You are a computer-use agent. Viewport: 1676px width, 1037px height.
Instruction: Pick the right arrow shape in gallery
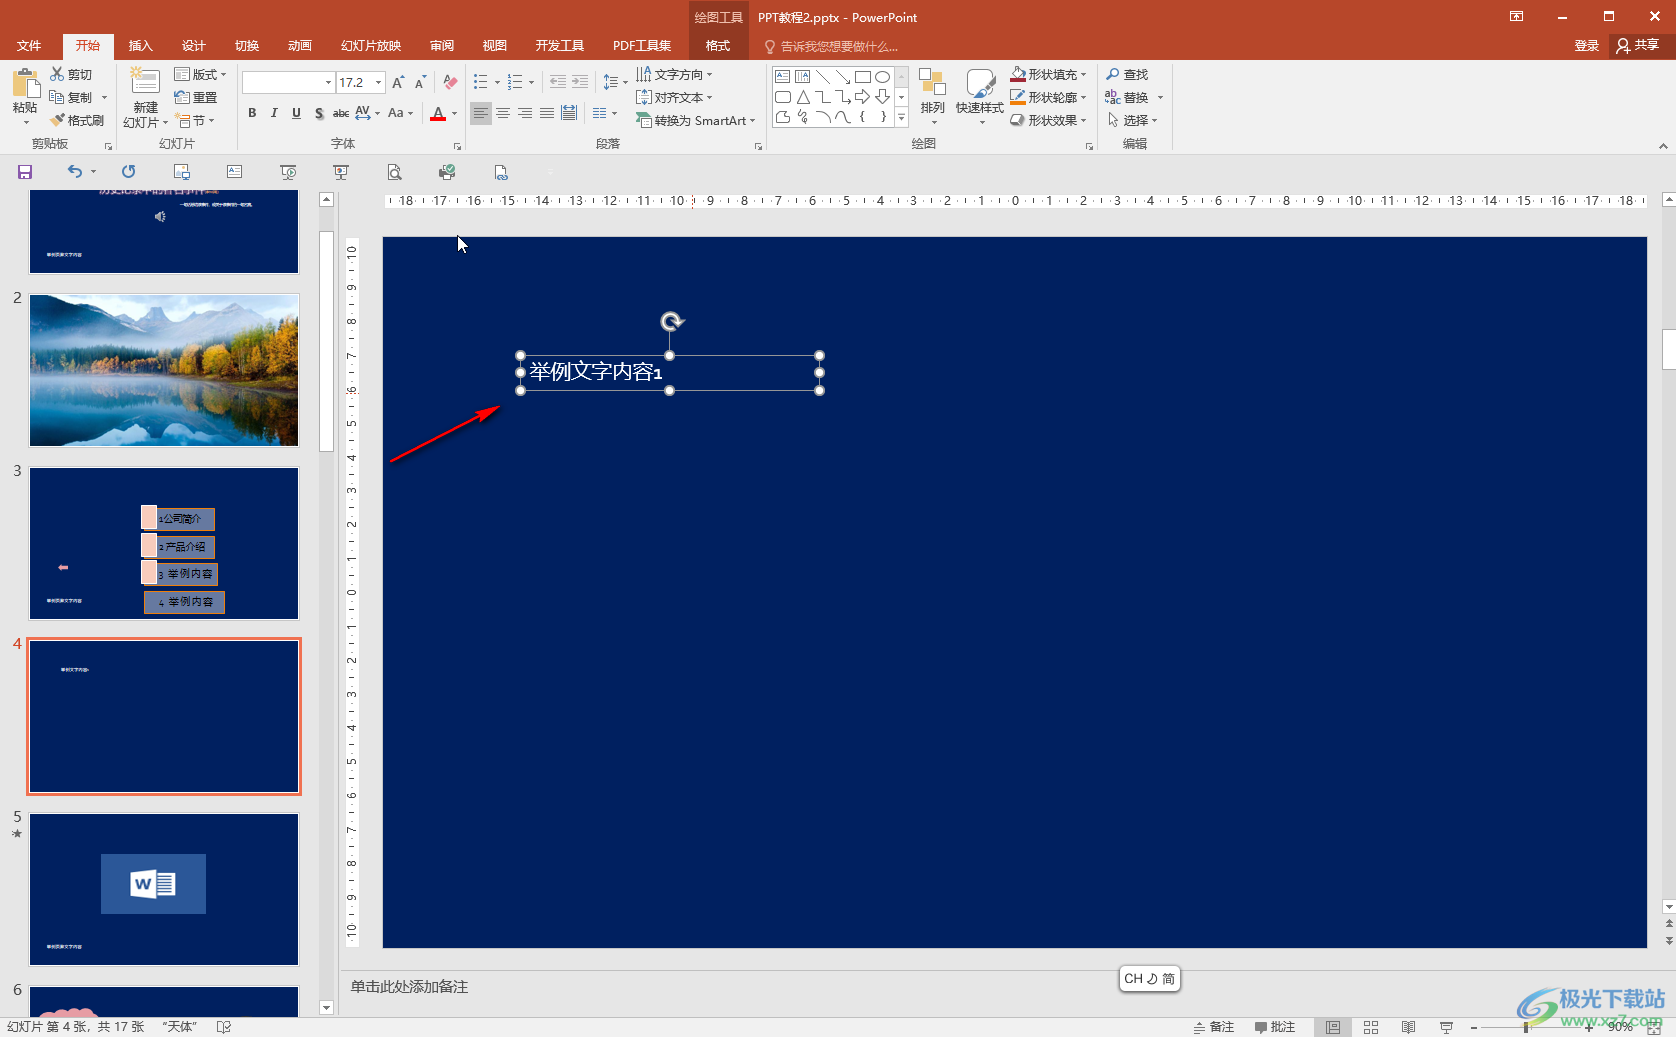[x=862, y=97]
